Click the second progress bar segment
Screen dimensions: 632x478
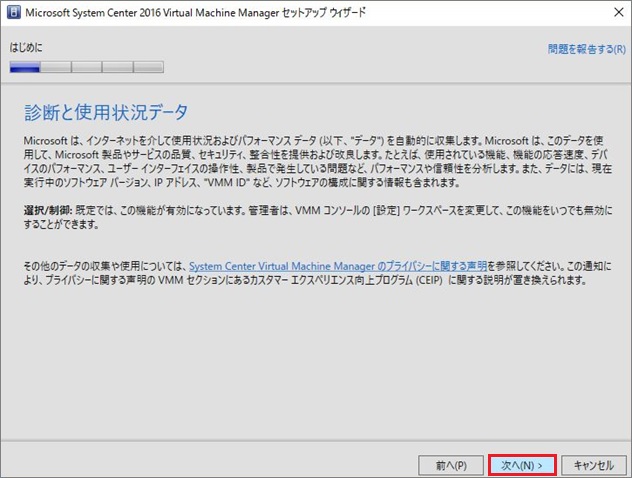56,68
